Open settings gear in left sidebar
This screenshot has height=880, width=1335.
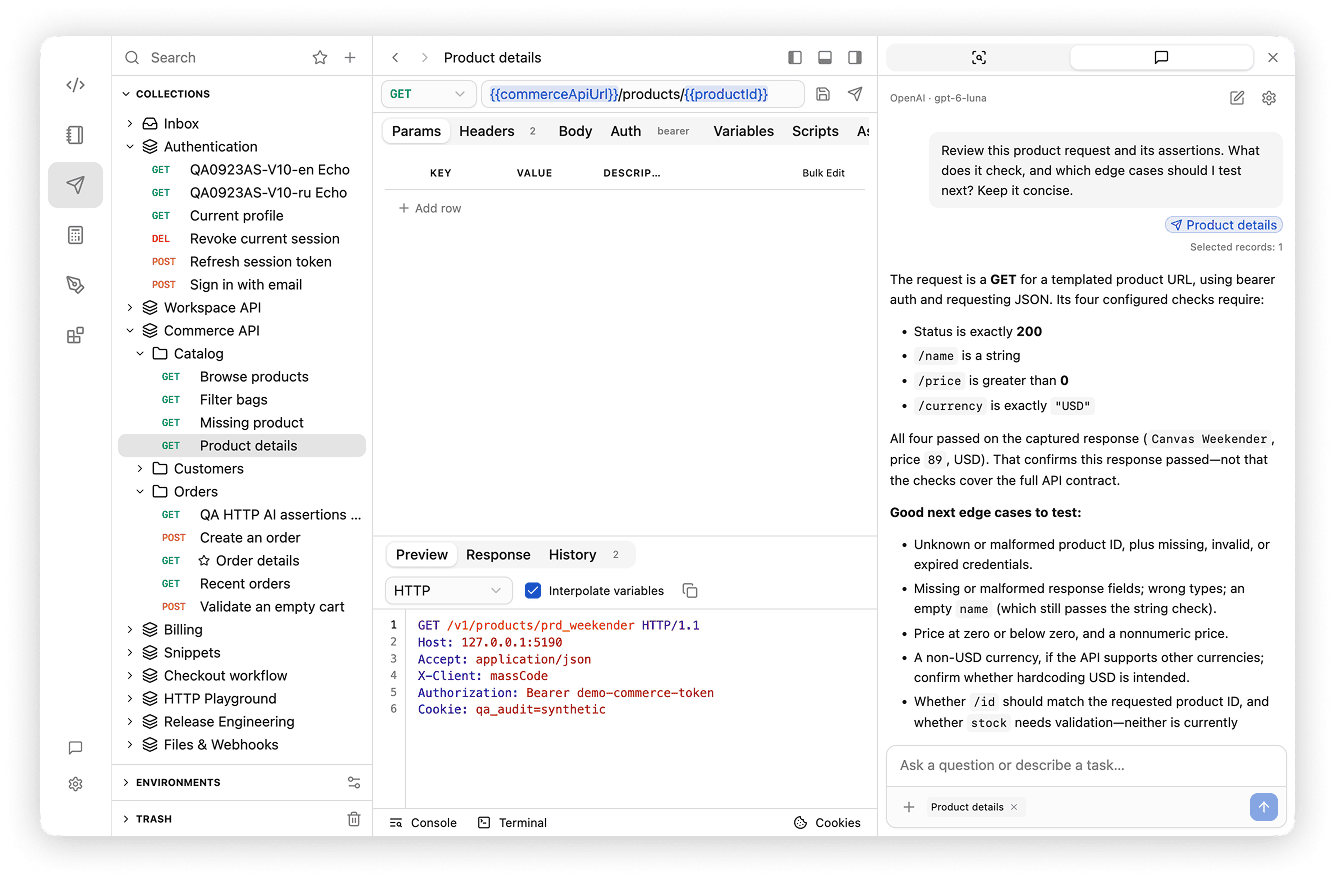pos(75,784)
